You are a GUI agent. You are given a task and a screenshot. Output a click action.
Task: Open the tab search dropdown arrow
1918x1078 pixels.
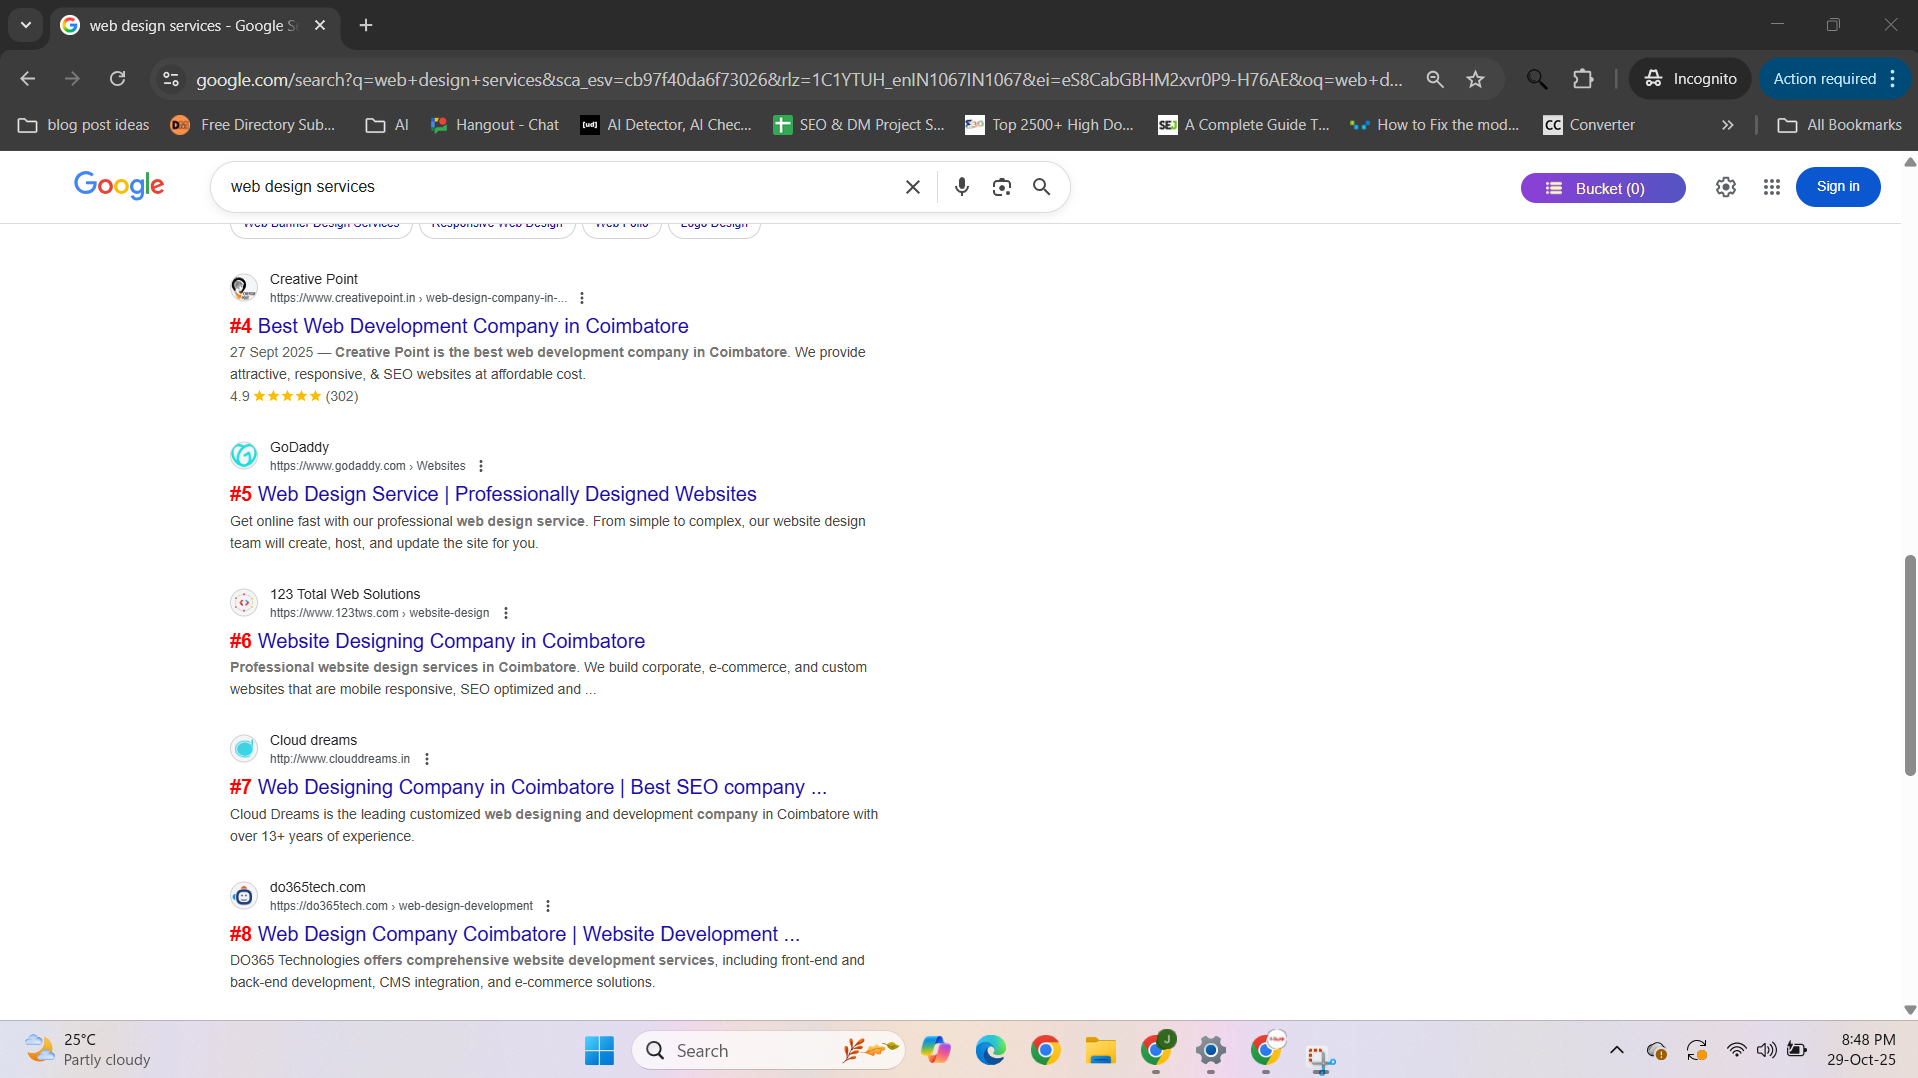26,25
